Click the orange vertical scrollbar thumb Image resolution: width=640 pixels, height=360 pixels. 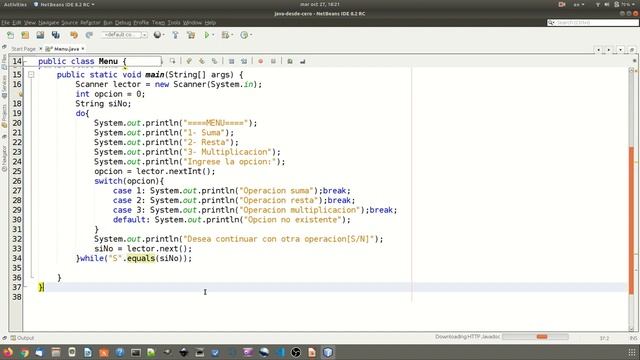coord(631,220)
